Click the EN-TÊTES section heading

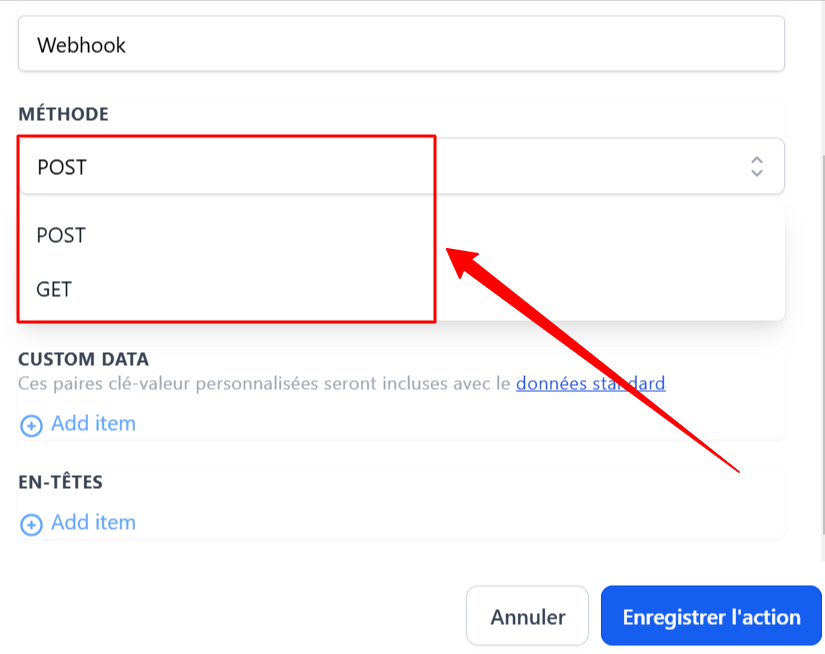(x=61, y=481)
